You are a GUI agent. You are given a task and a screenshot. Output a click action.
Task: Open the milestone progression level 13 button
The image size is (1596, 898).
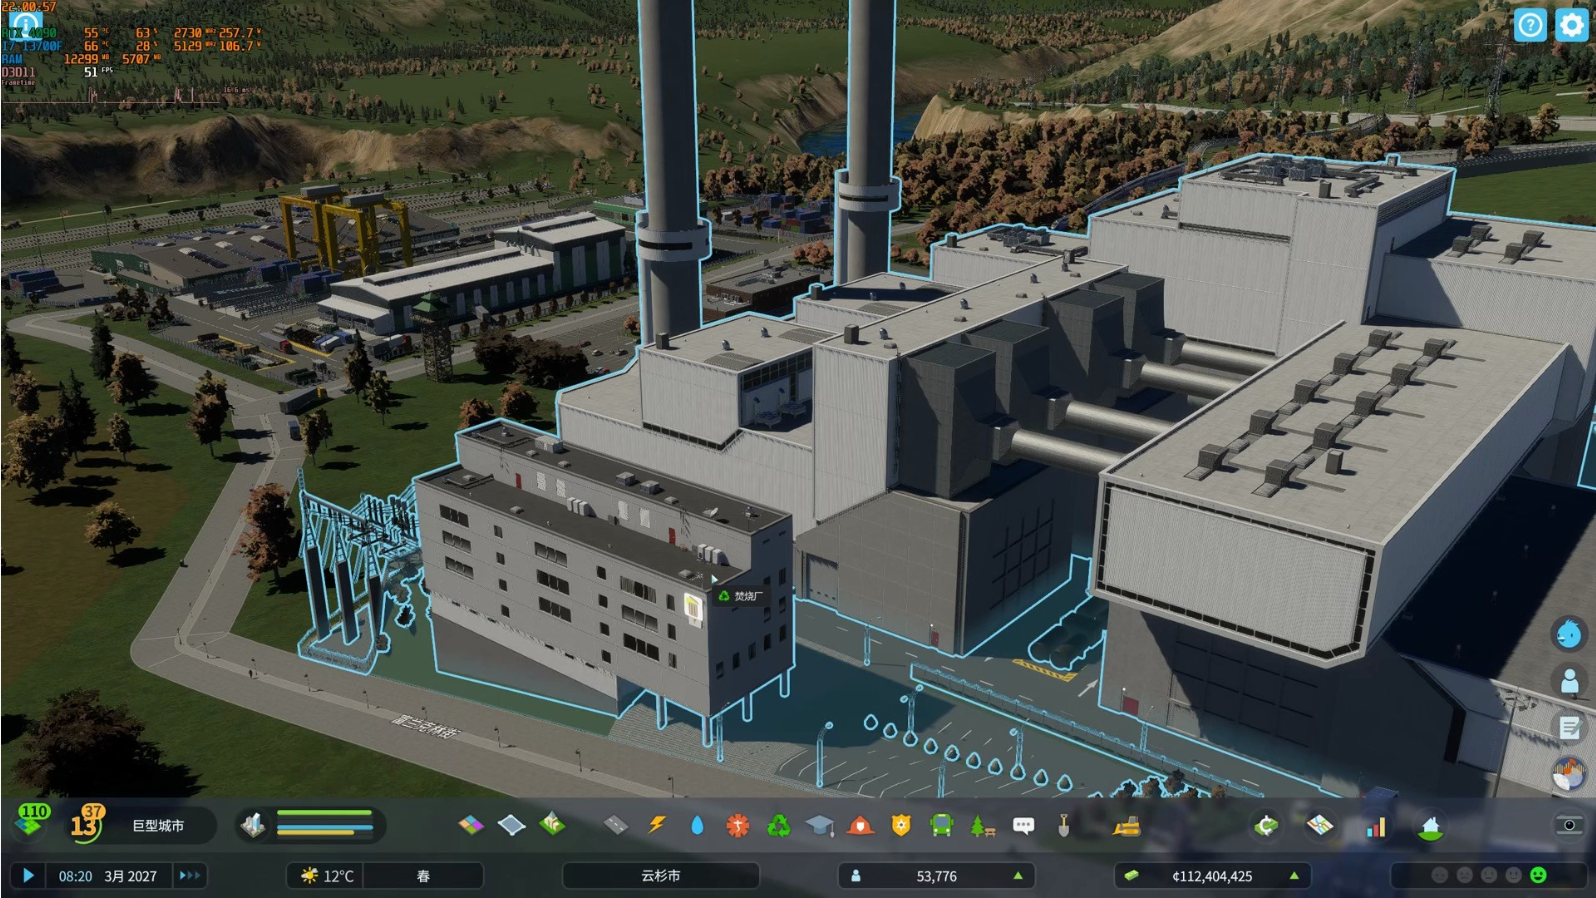pos(87,822)
